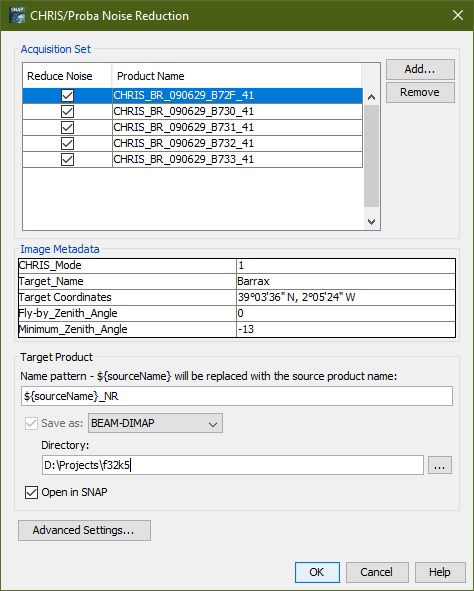Toggle the Save as checkbox

tap(31, 423)
